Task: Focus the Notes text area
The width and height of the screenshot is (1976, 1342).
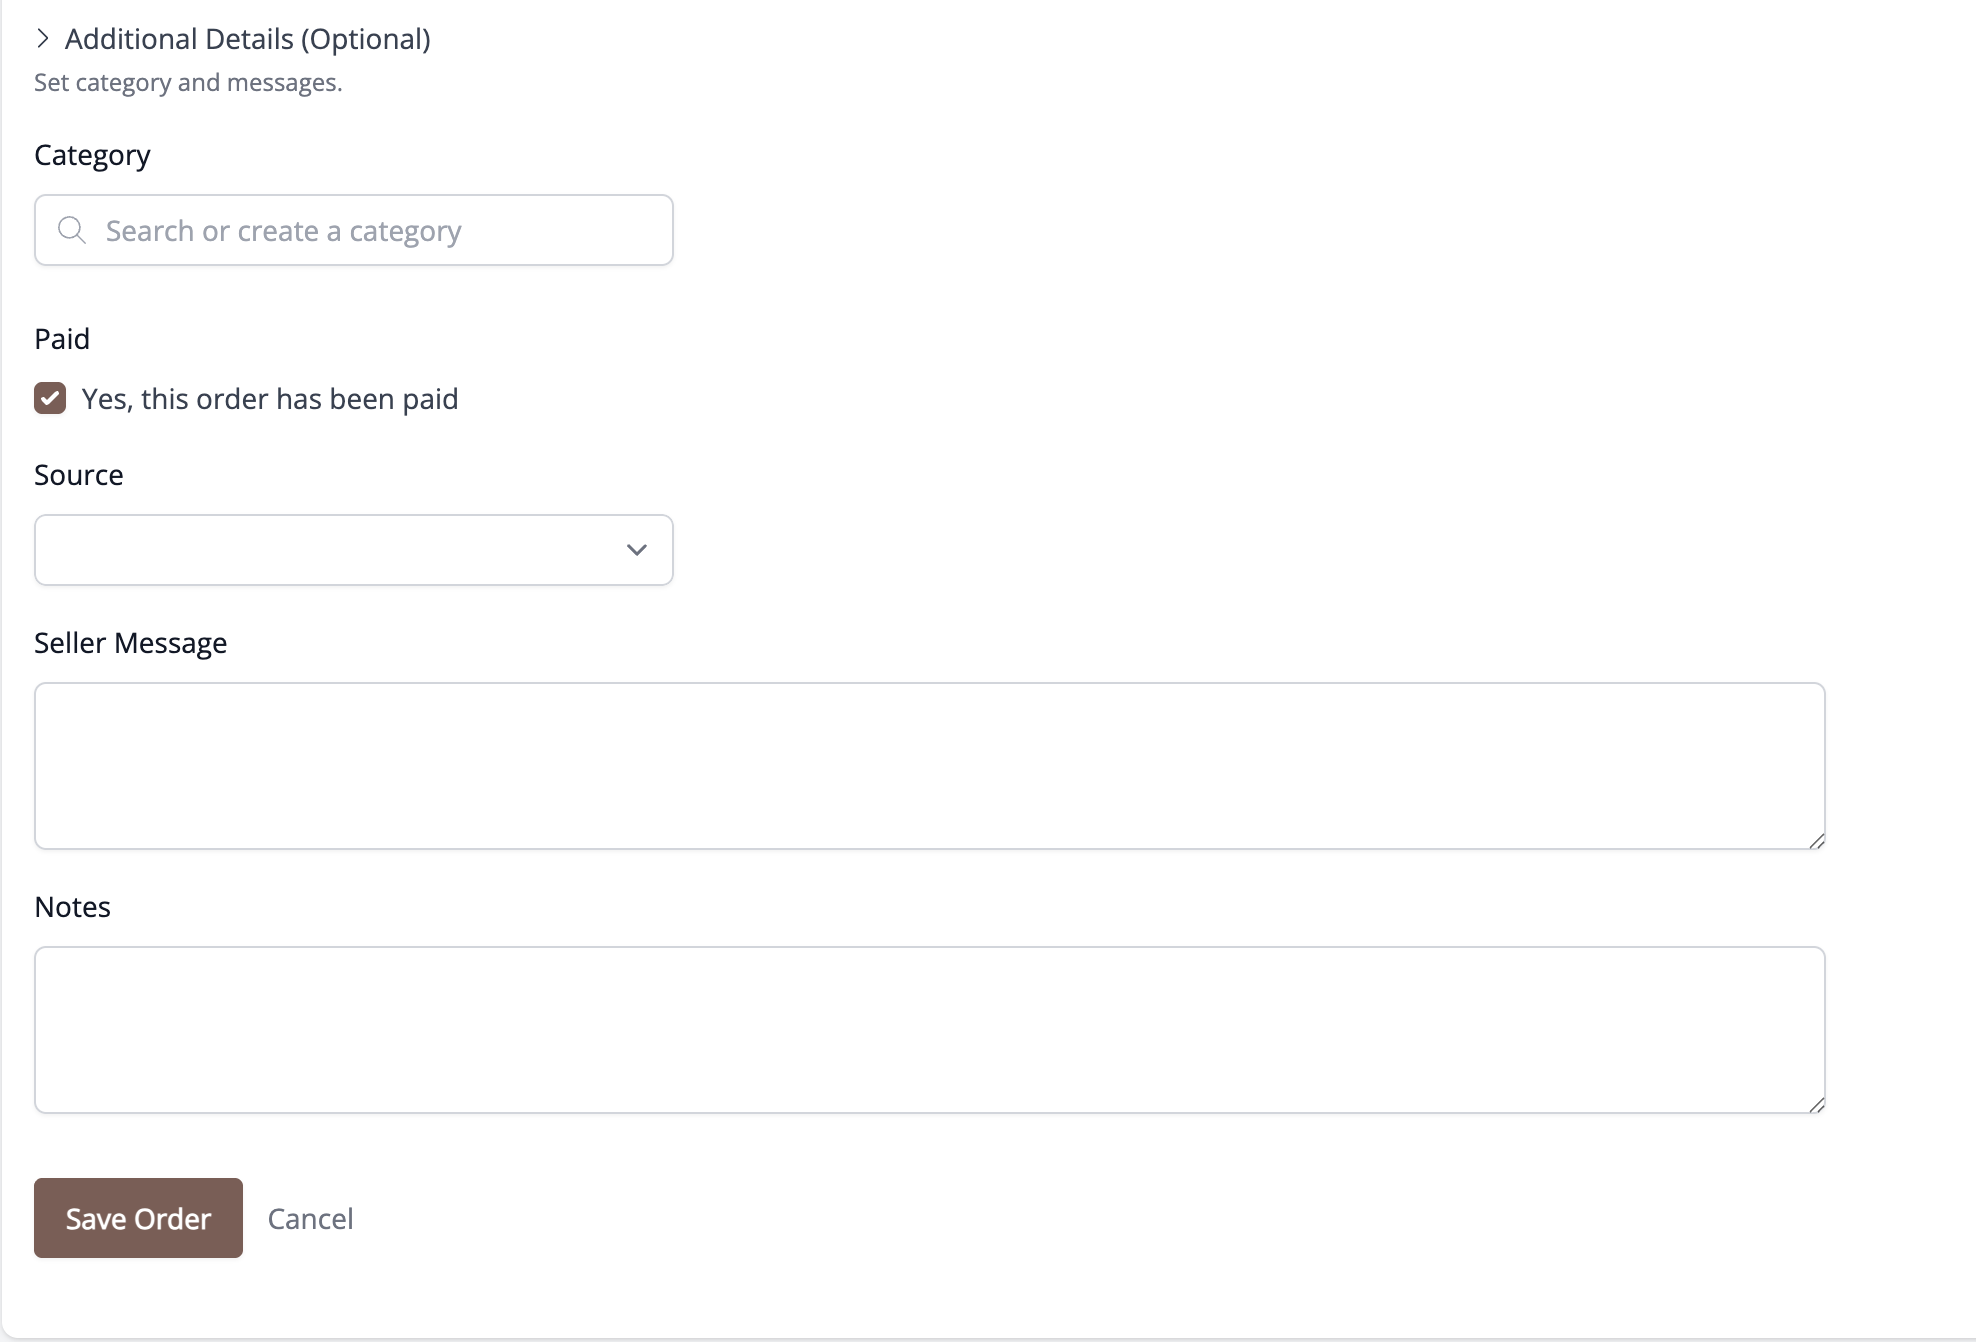Action: (x=930, y=1030)
